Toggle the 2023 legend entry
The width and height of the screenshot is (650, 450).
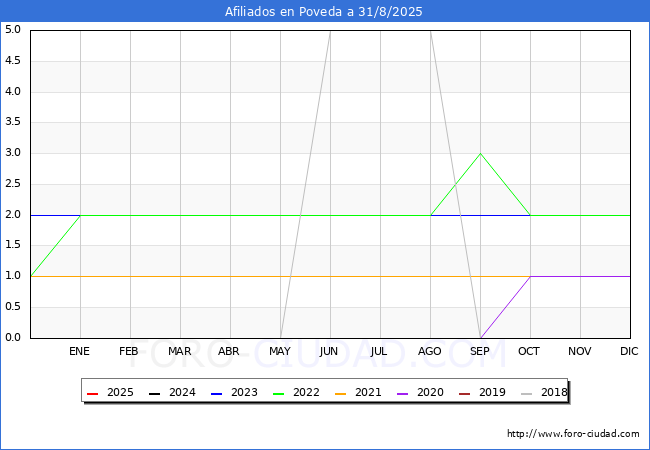[230, 393]
